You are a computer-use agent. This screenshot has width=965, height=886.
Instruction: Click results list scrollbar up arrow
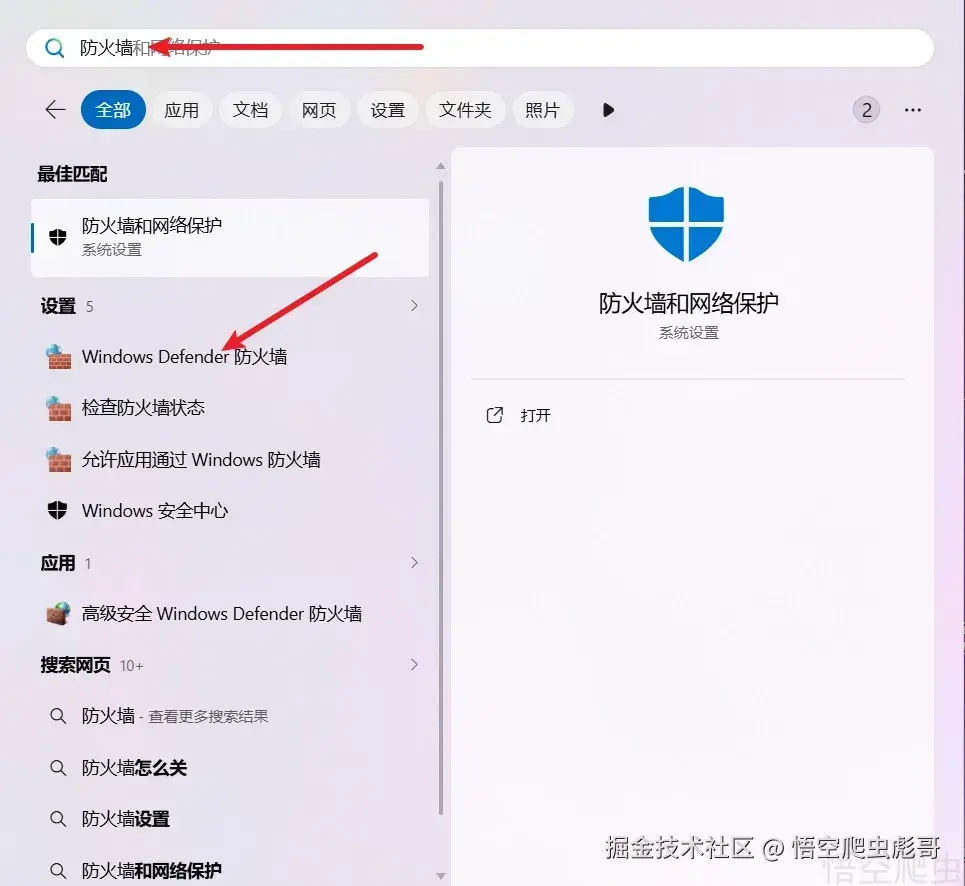click(441, 166)
